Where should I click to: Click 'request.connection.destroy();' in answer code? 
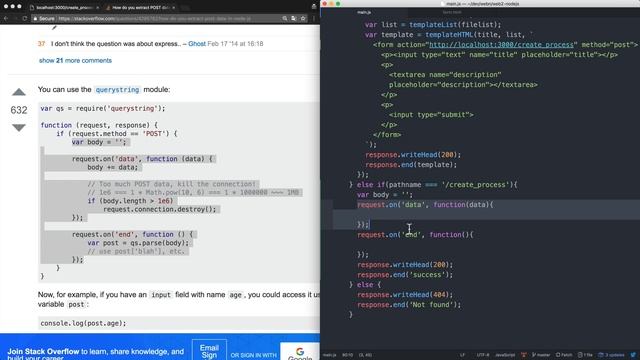coord(160,209)
